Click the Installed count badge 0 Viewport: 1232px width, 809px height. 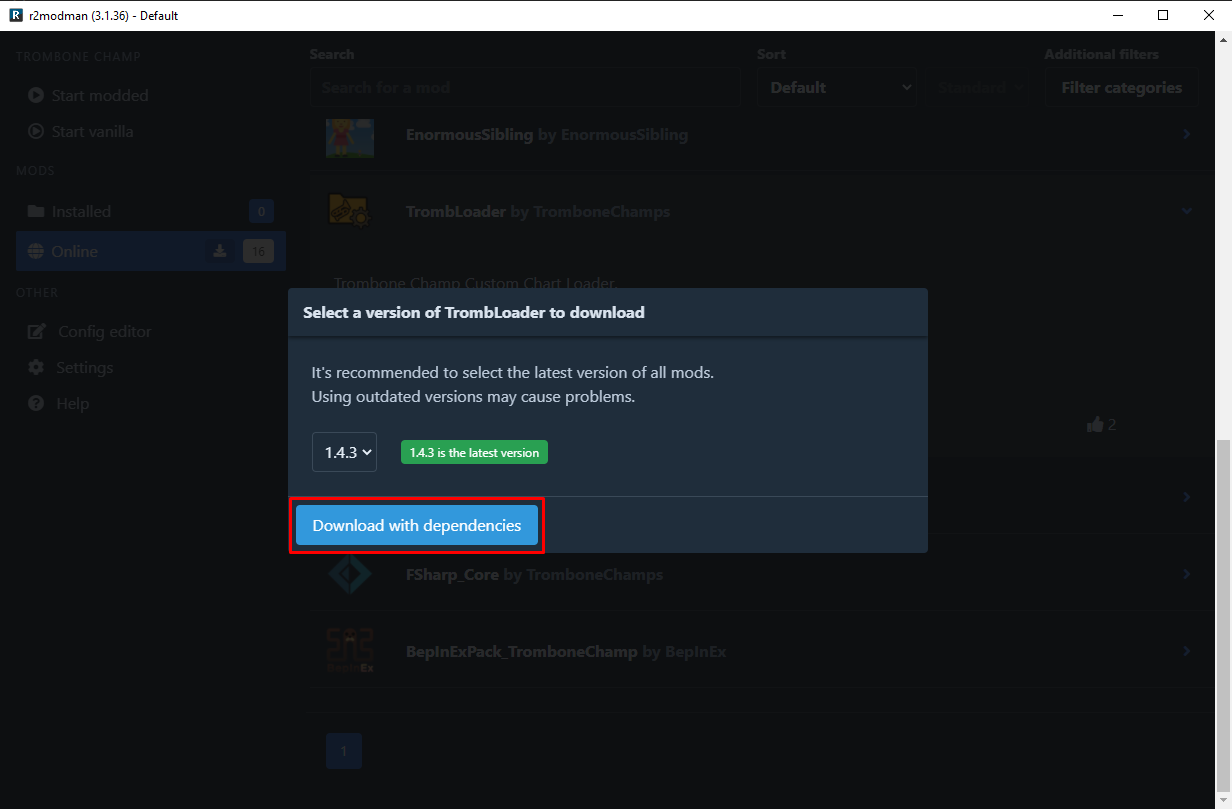[x=261, y=212]
